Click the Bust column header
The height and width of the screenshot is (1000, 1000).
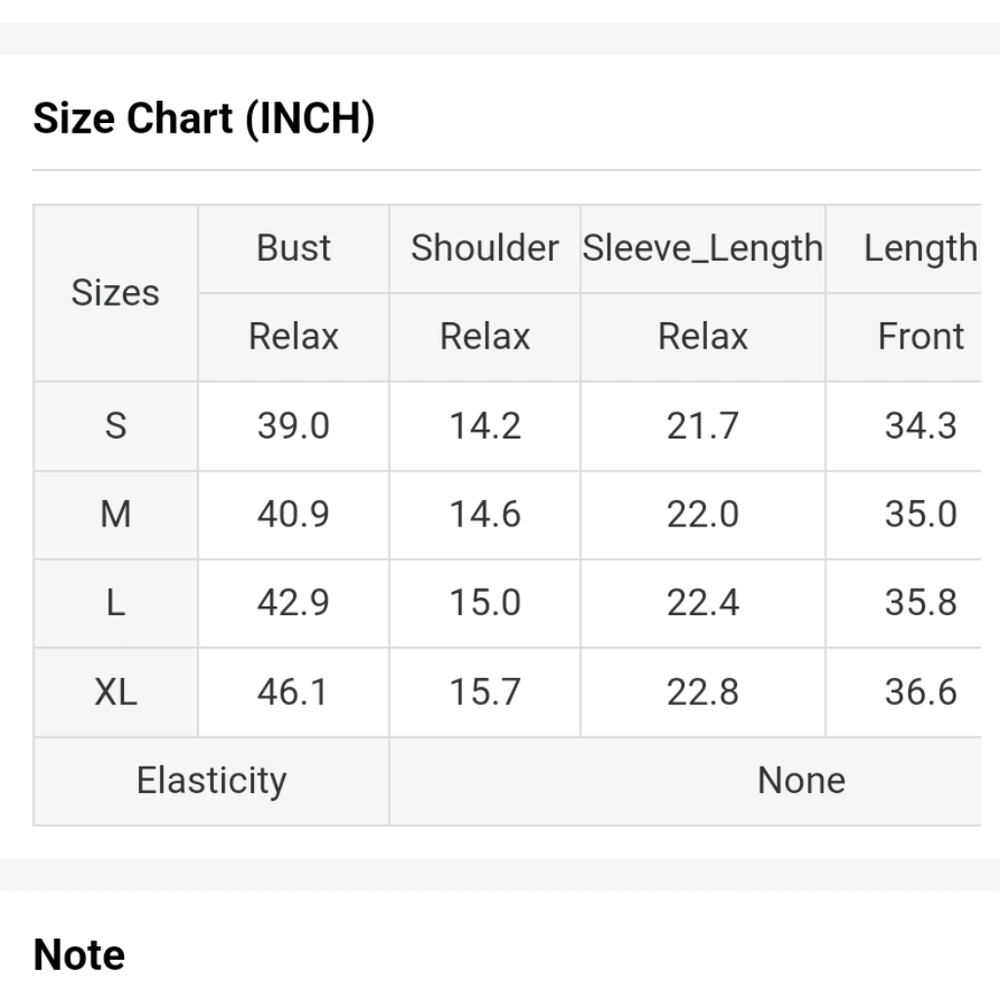tap(293, 249)
